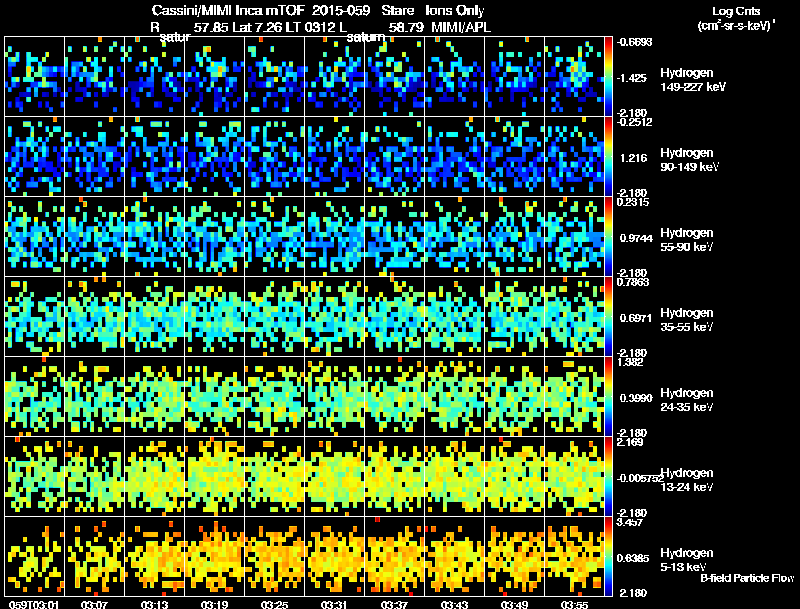
Task: Click the 0.7863 colorbar maximum value
Action: pos(633,282)
